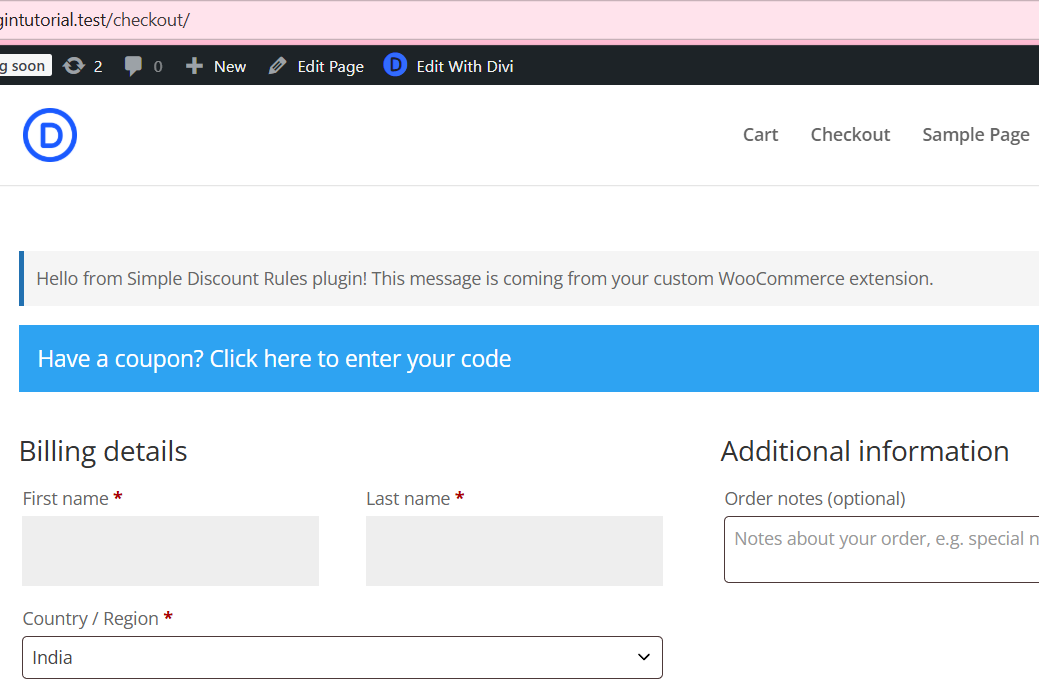
Task: Expand the Country / Region dropdown showing India
Action: (x=342, y=658)
